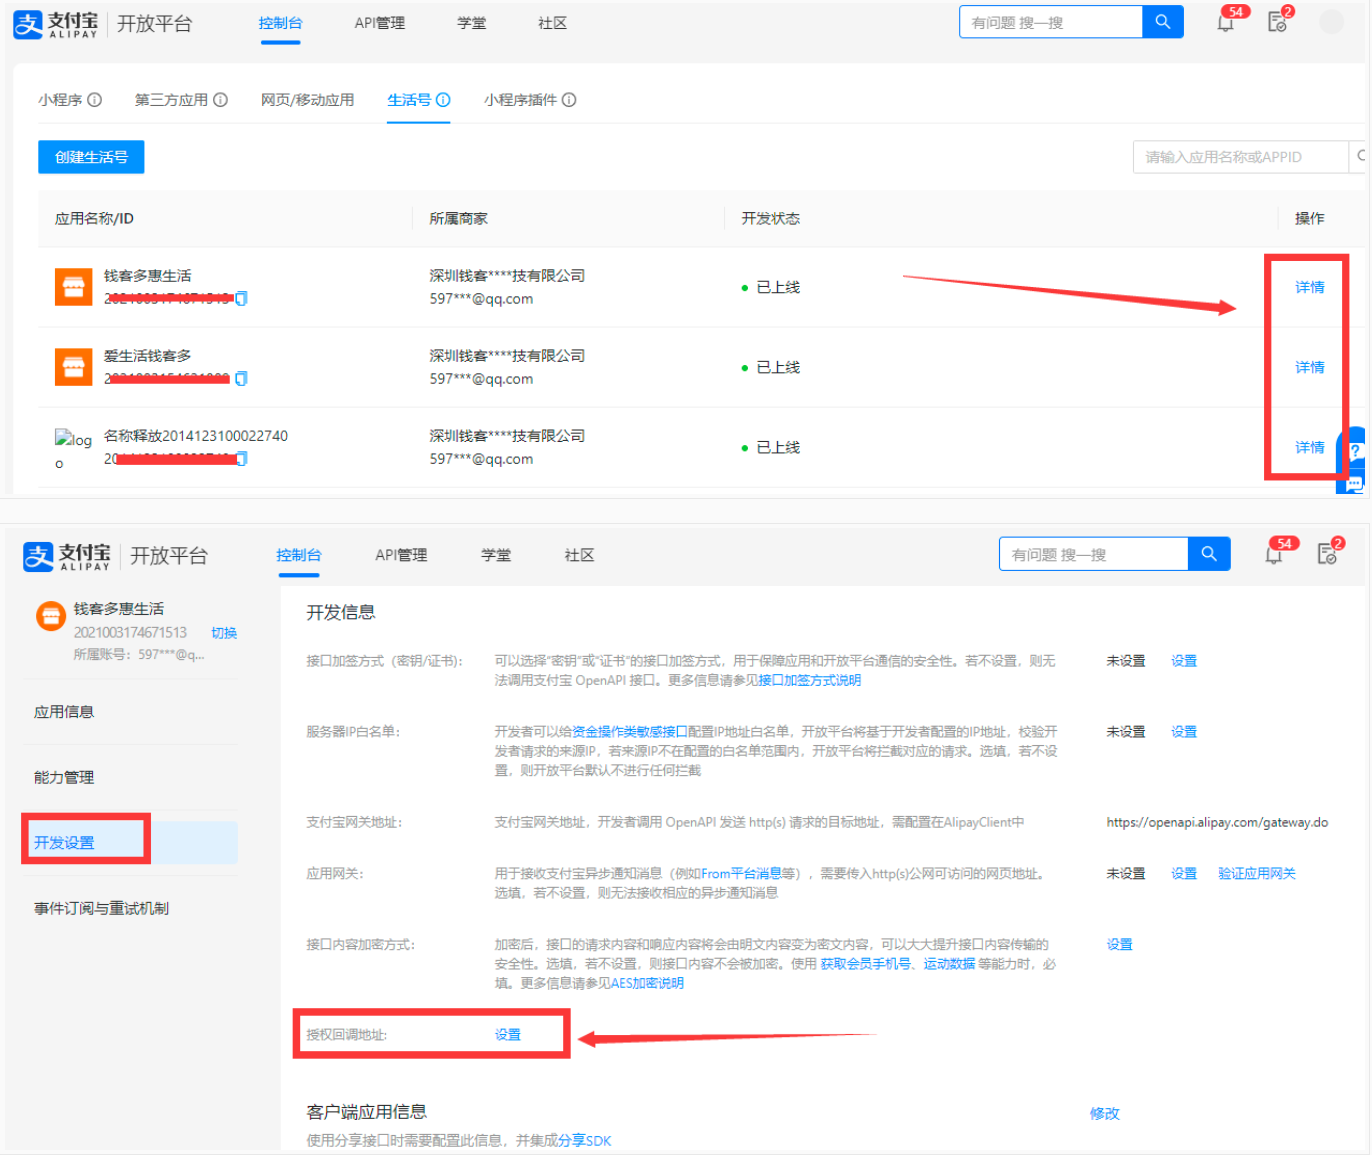Click the 爱生活钱客多 app shop icon
This screenshot has height=1155, width=1372.
(x=74, y=367)
